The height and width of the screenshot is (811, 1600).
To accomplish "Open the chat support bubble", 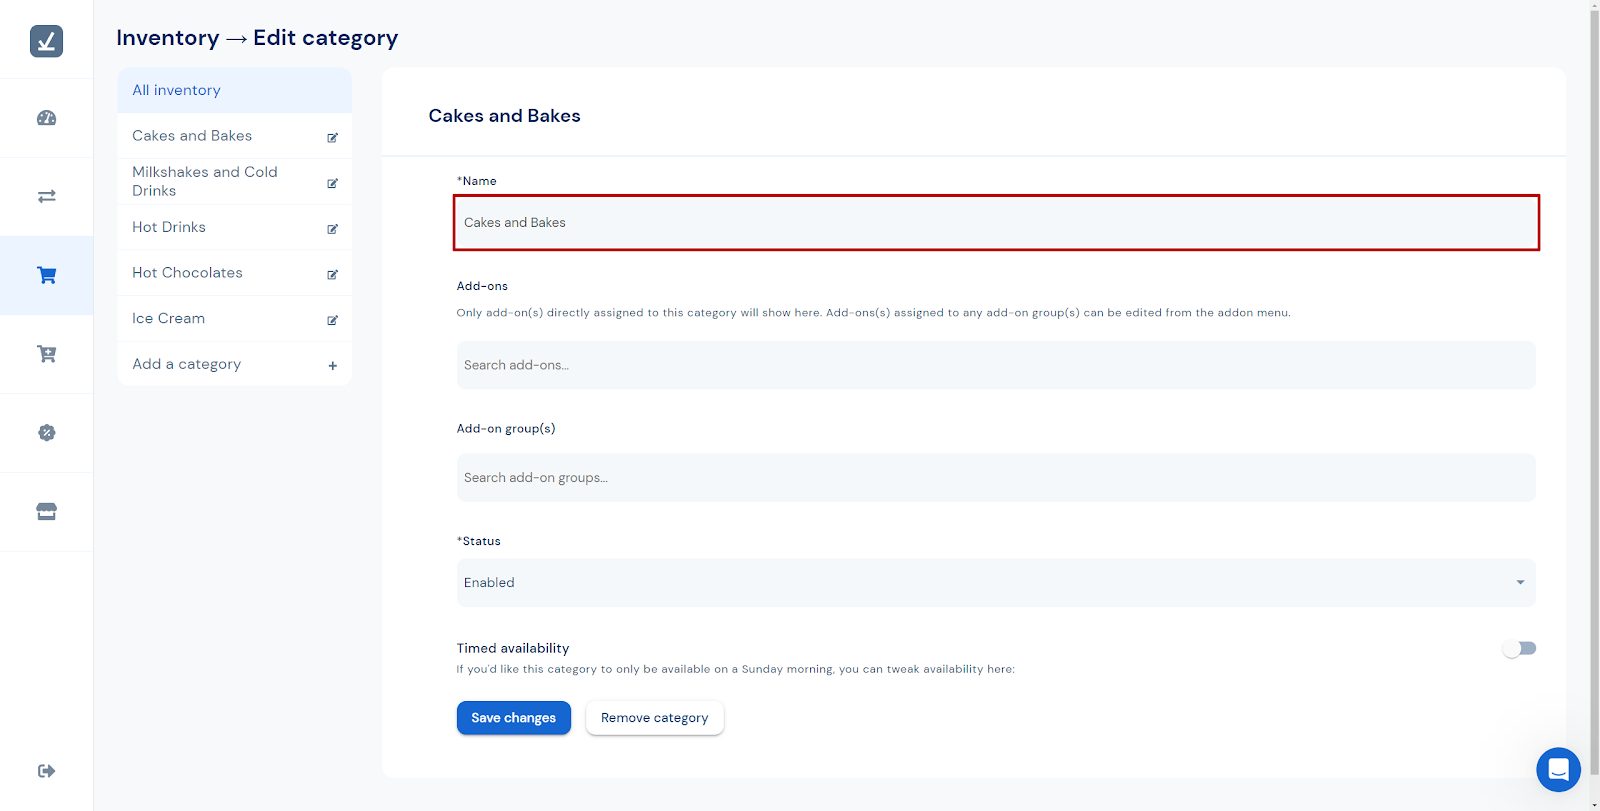I will pyautogui.click(x=1558, y=769).
